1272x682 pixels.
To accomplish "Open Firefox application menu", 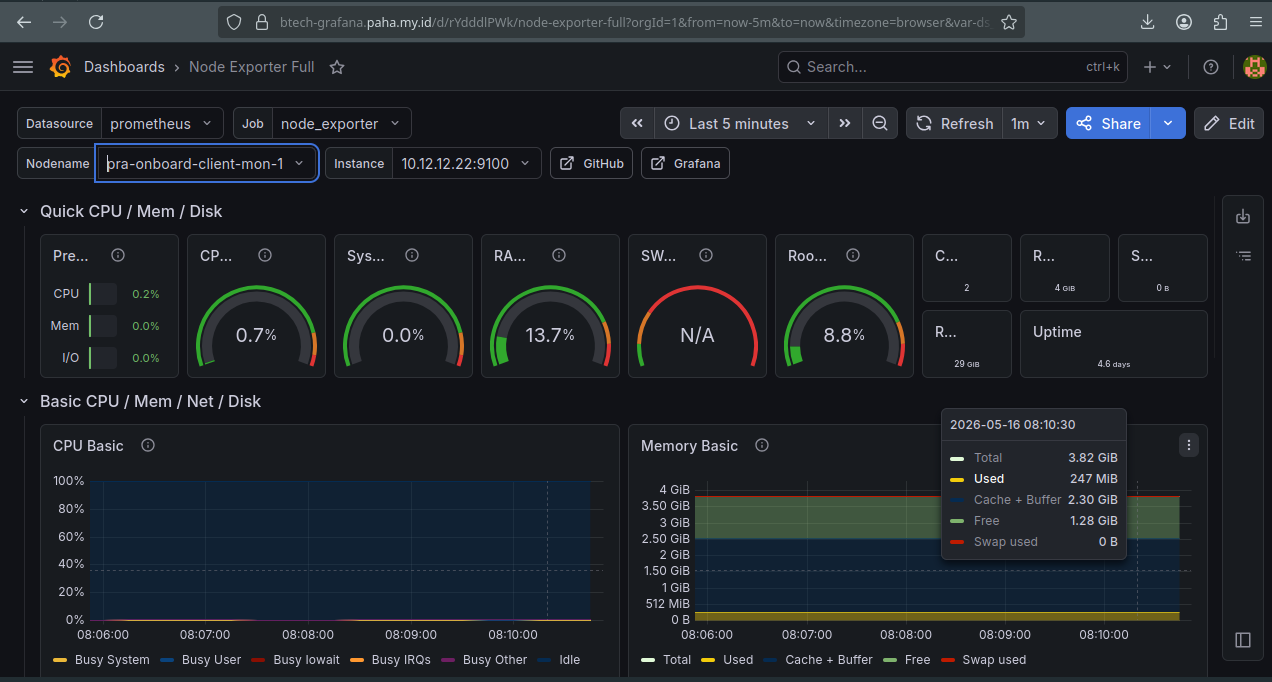I will (x=1255, y=22).
